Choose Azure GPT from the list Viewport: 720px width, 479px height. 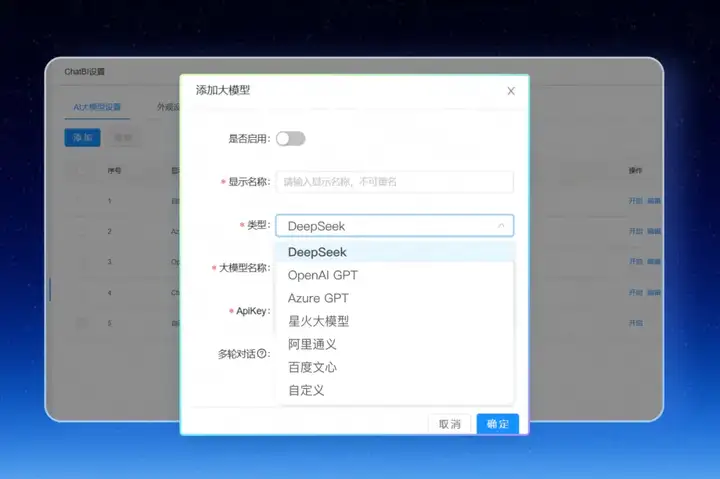[394, 298]
